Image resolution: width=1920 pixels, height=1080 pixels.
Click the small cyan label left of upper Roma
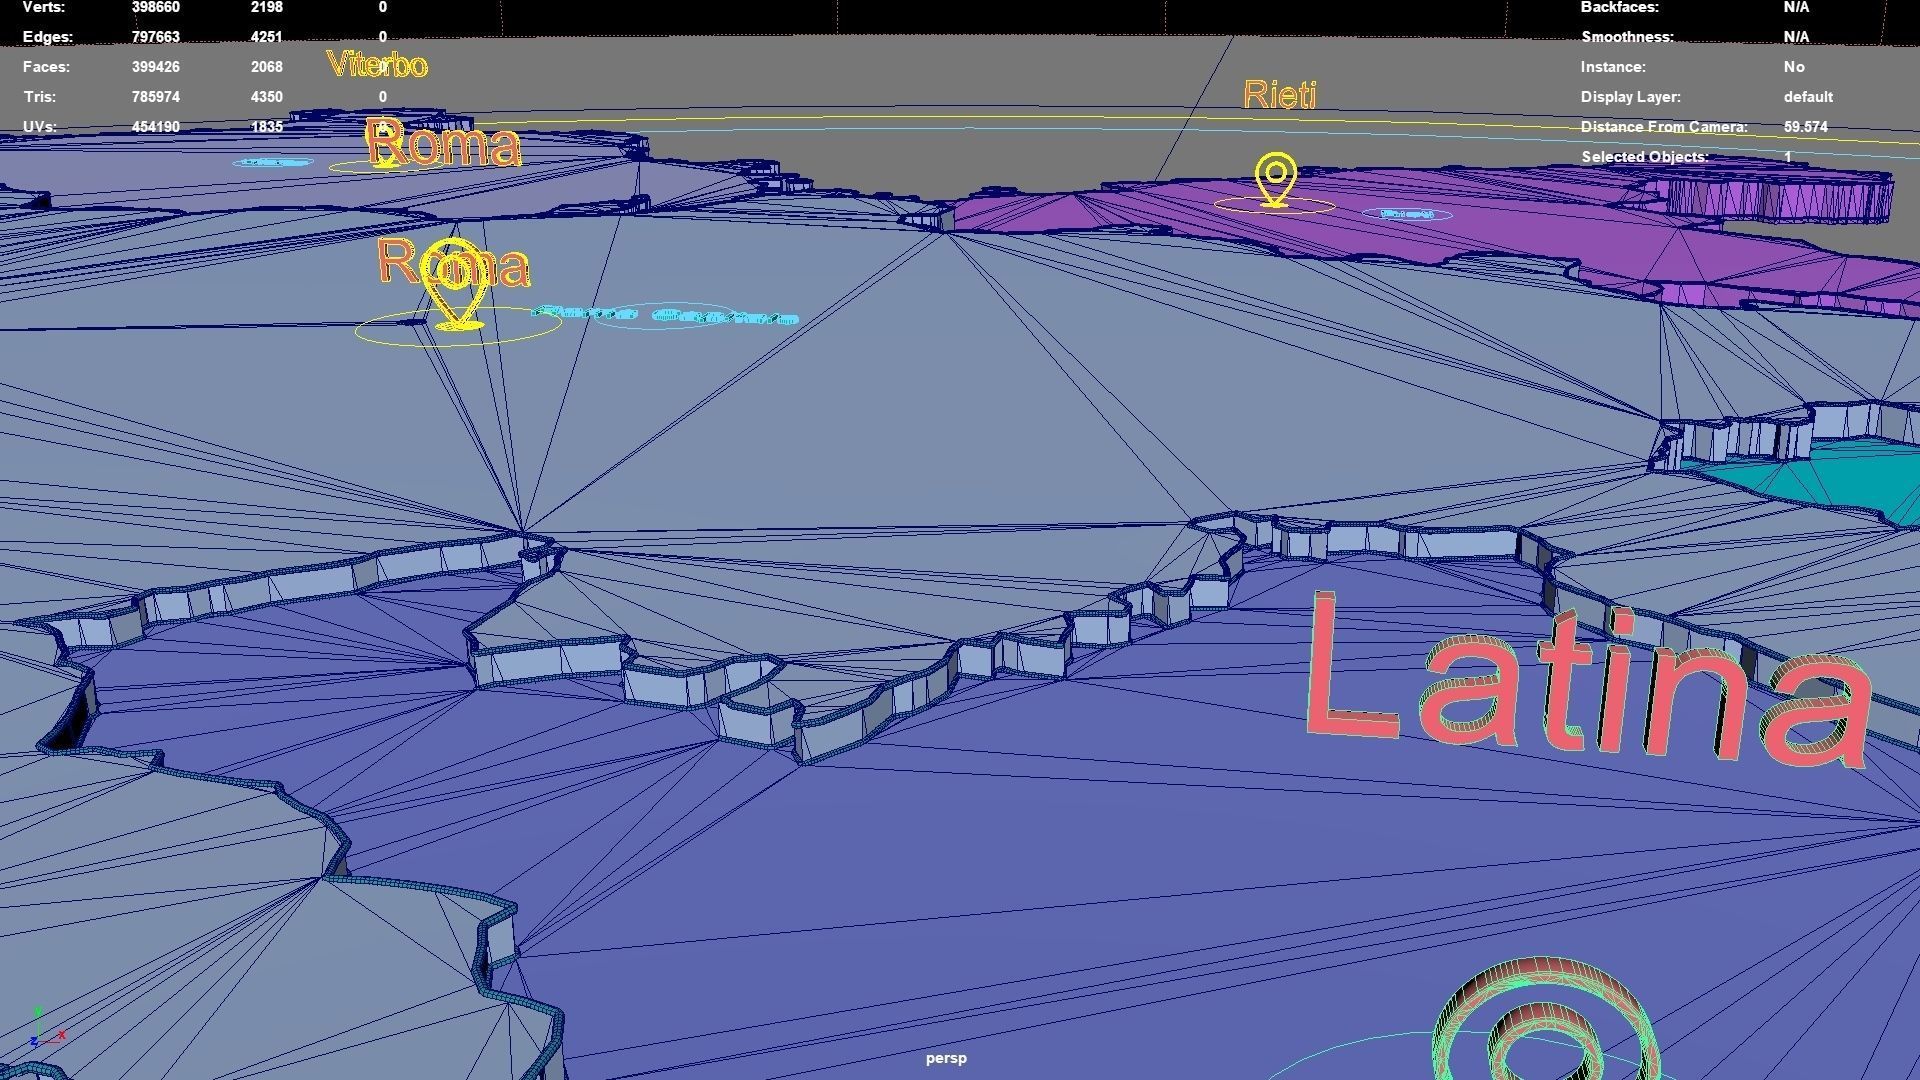click(273, 162)
